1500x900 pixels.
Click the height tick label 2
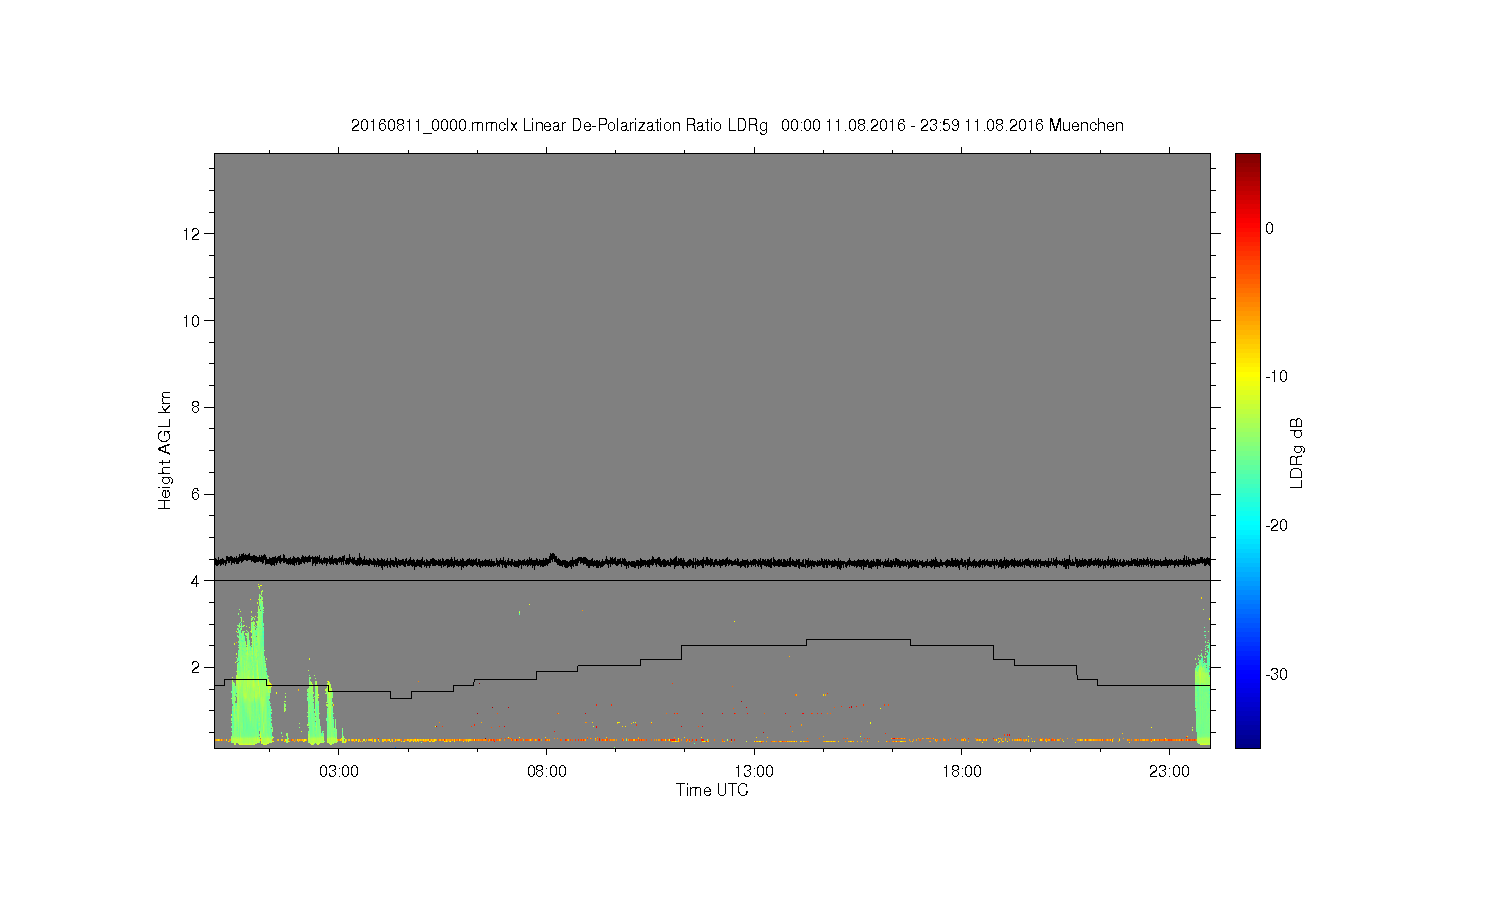196,667
